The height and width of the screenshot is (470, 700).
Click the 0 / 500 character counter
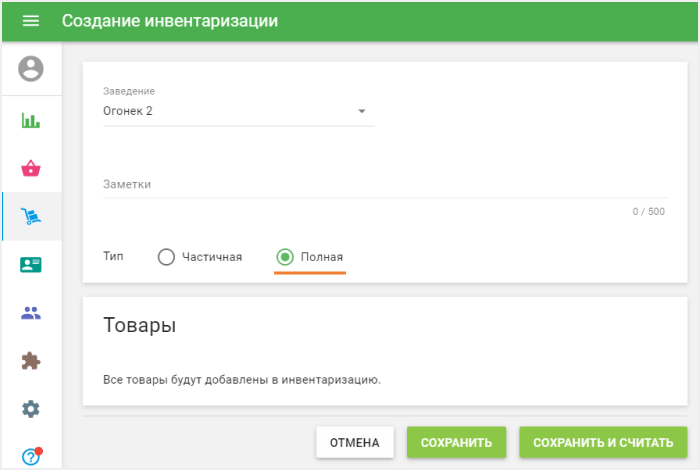pyautogui.click(x=648, y=212)
